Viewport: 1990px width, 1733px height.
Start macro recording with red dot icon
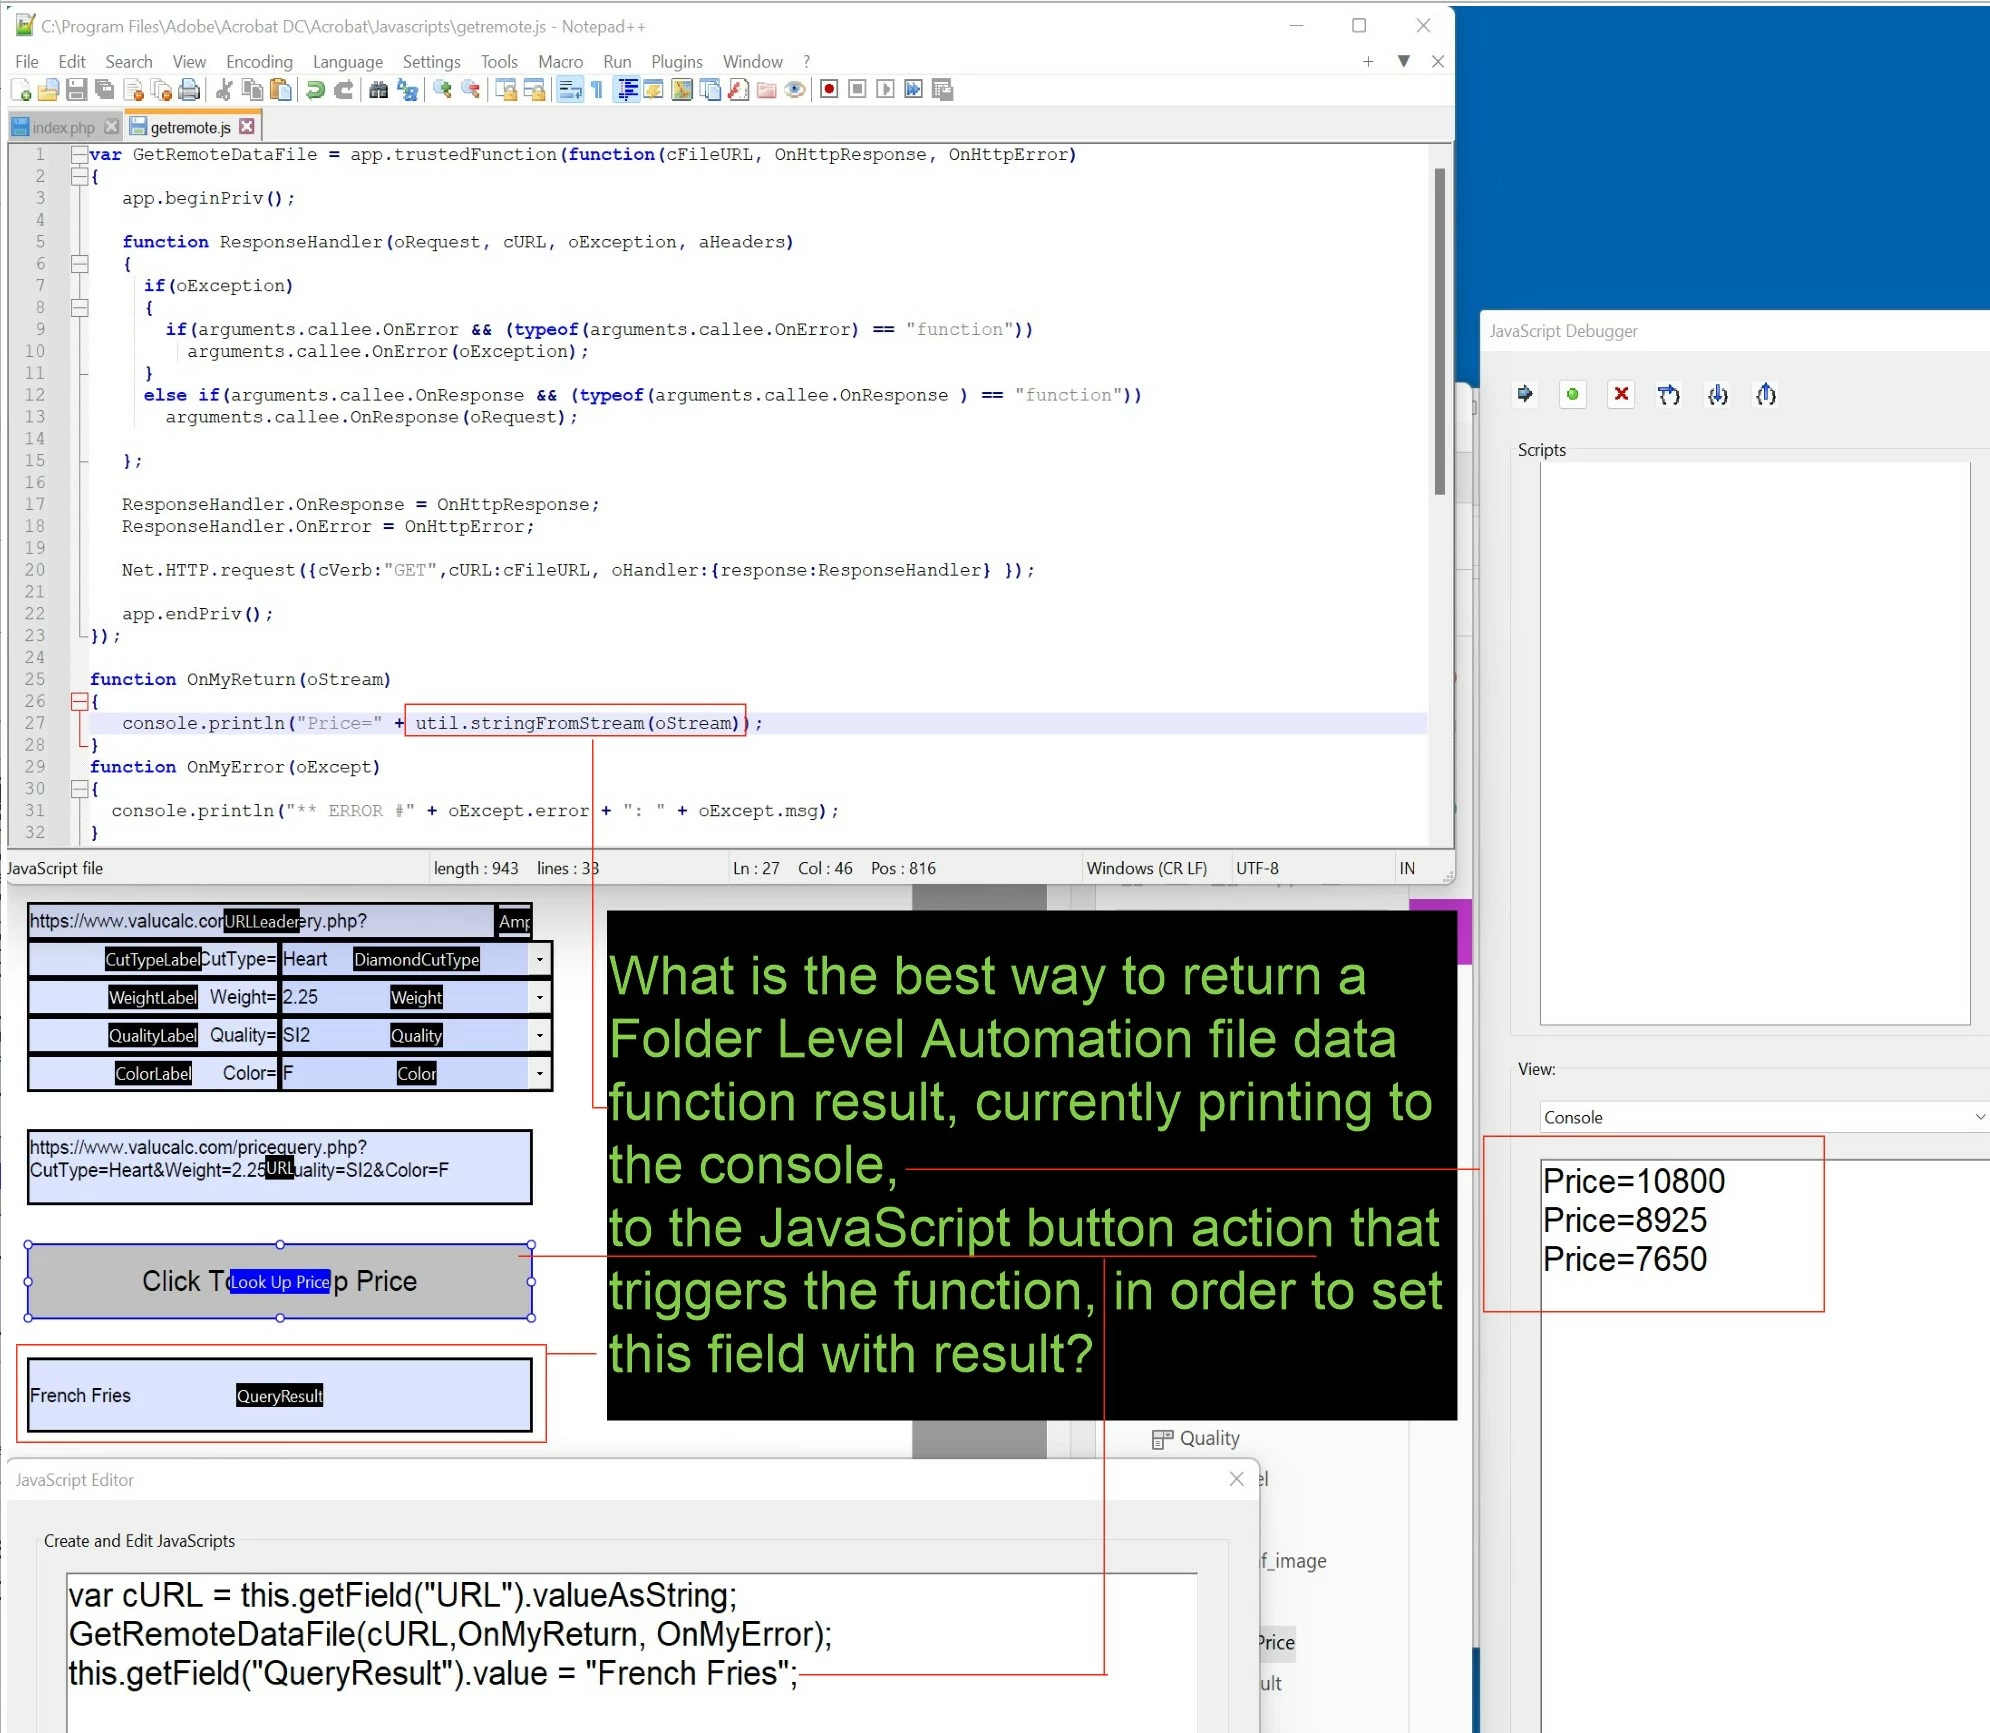pyautogui.click(x=829, y=90)
